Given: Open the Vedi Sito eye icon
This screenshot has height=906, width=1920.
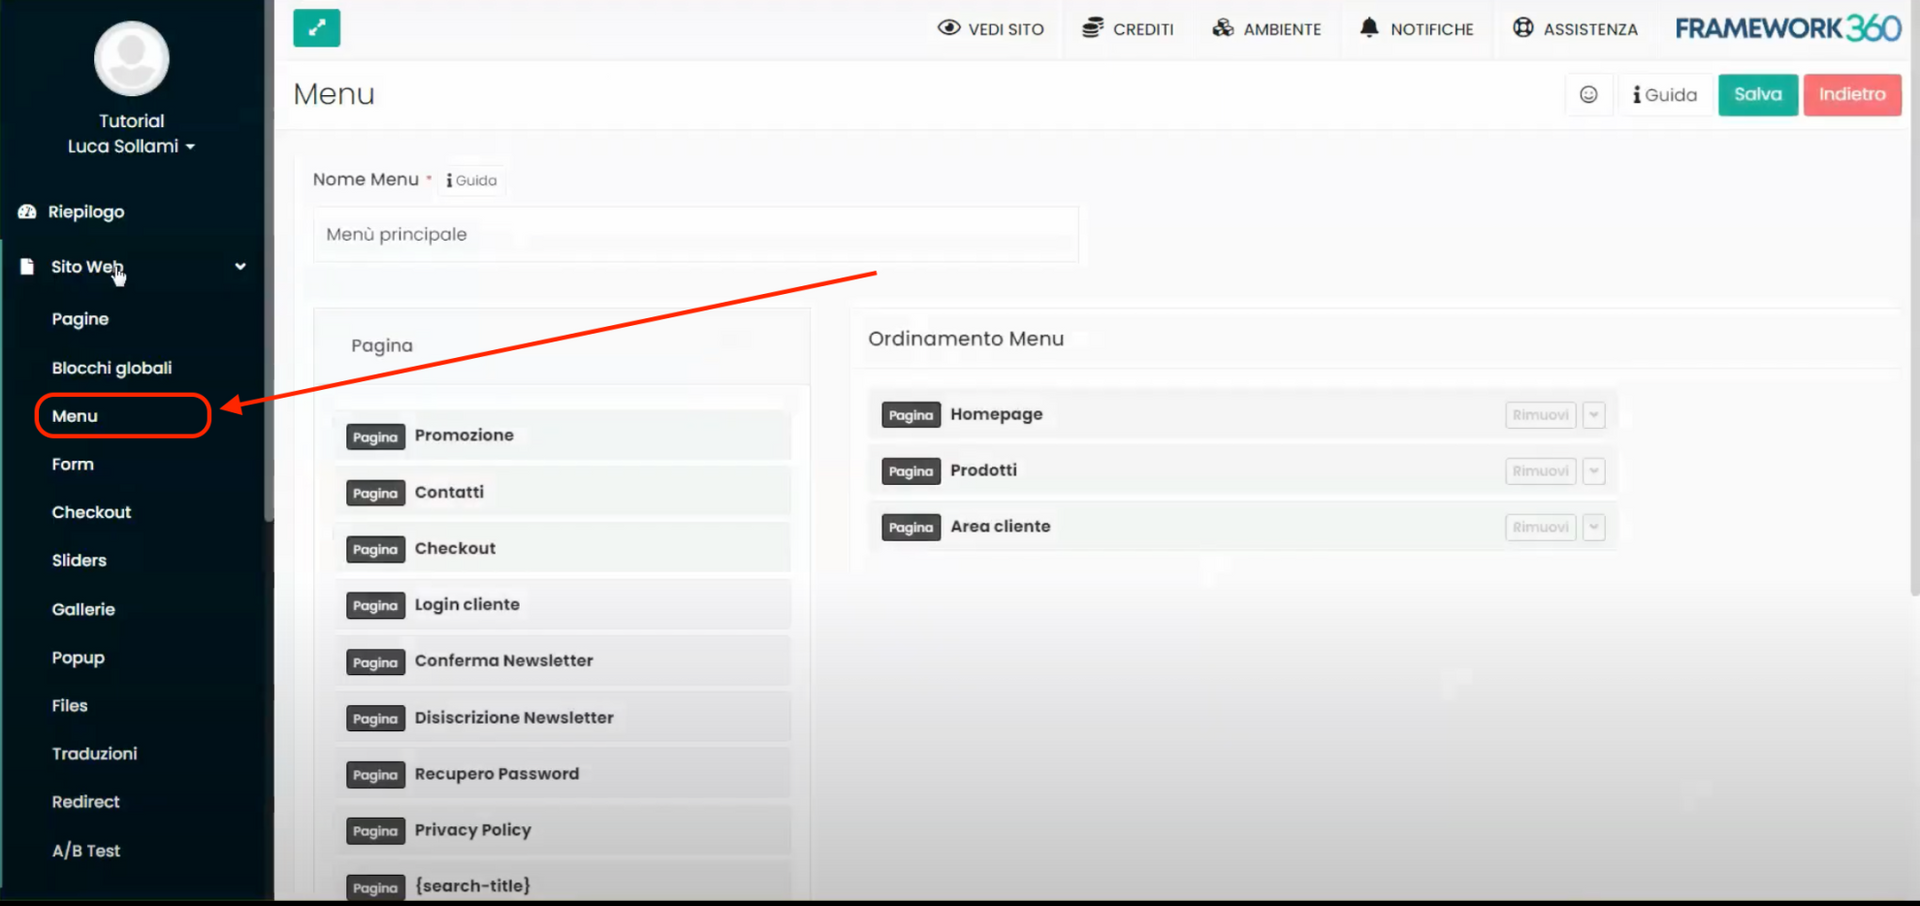Looking at the screenshot, I should point(948,29).
